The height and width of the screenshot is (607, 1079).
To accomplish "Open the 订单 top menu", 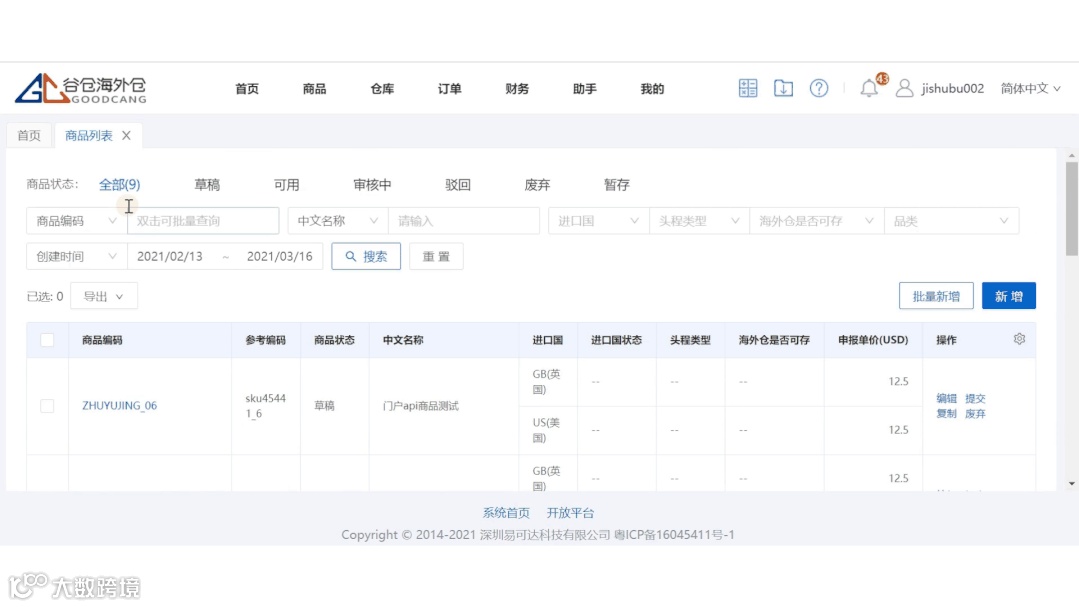I will coord(449,89).
